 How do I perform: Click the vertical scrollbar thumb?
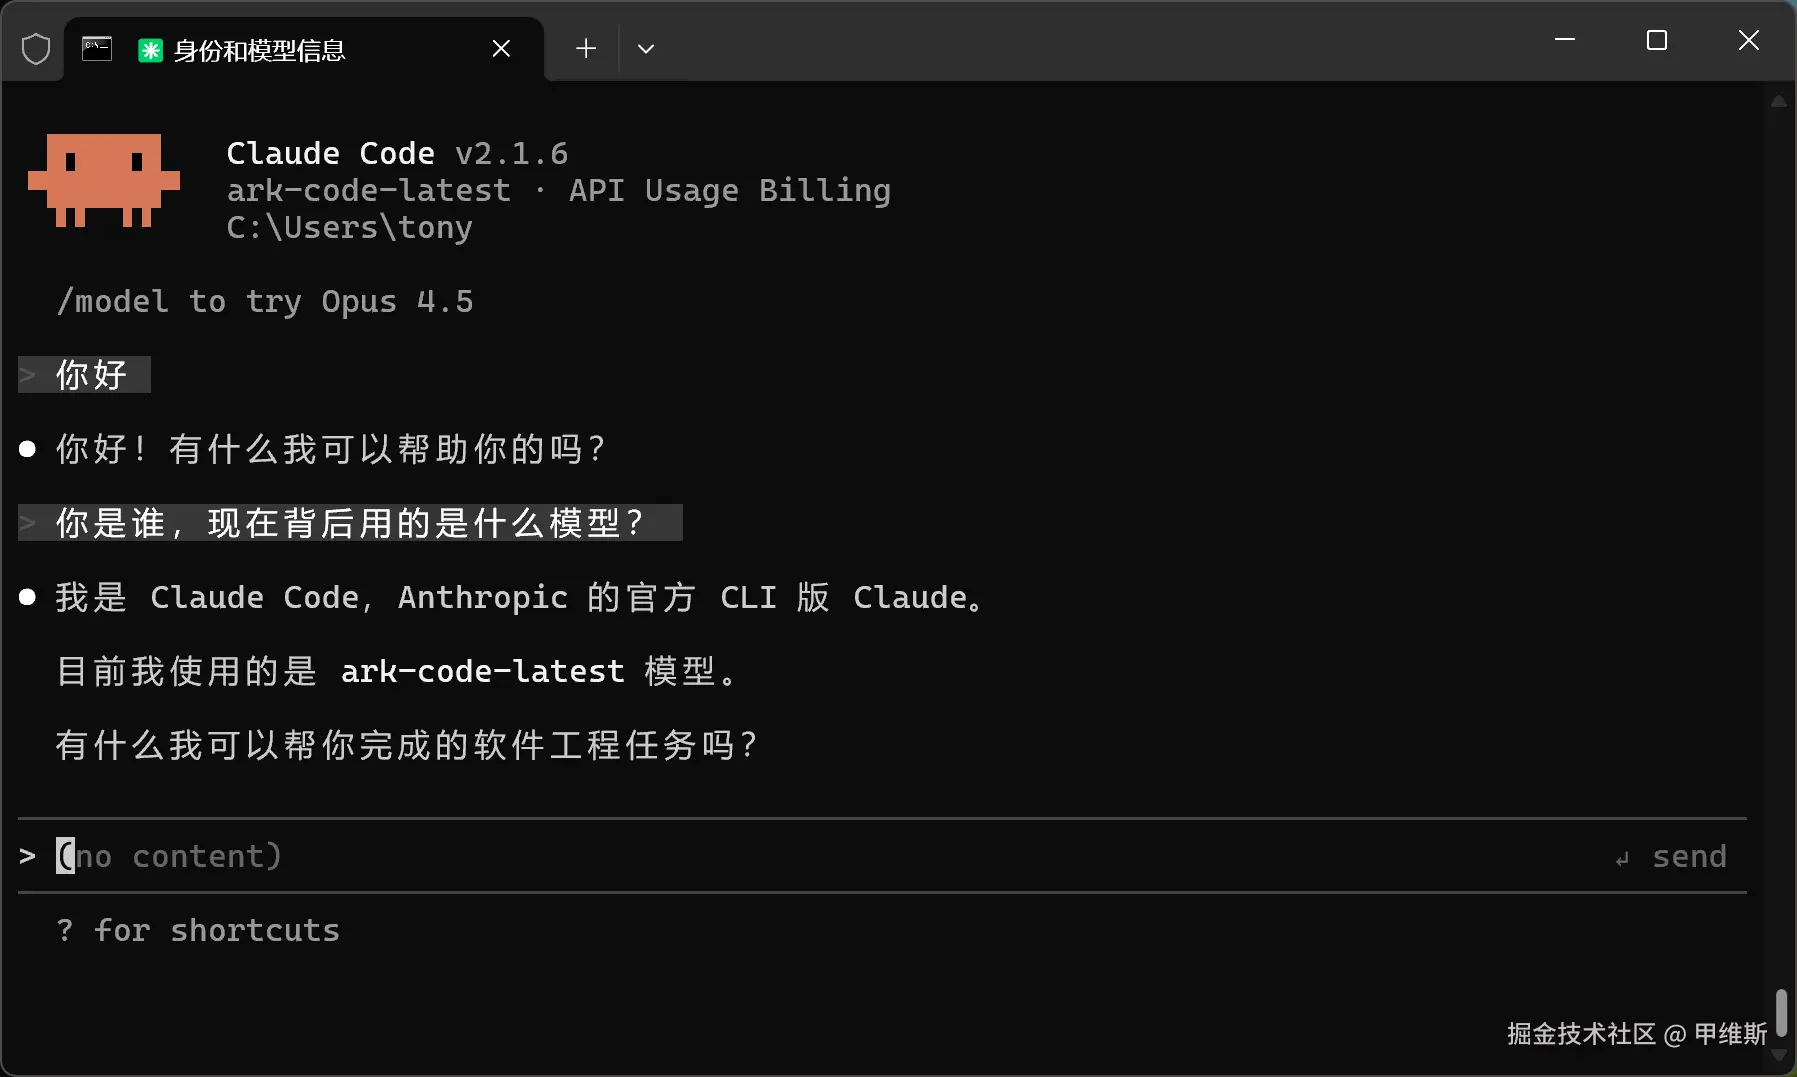(1780, 1012)
